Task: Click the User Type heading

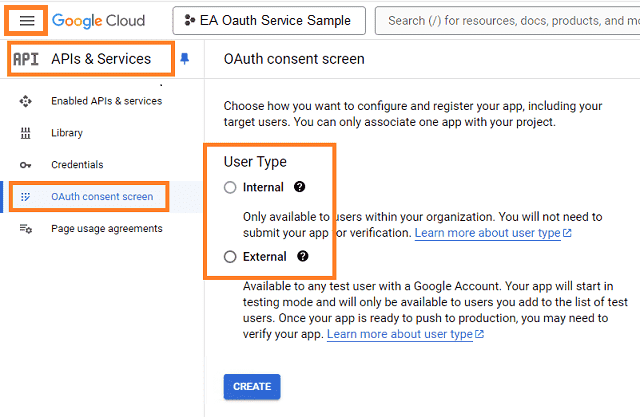Action: tap(255, 162)
